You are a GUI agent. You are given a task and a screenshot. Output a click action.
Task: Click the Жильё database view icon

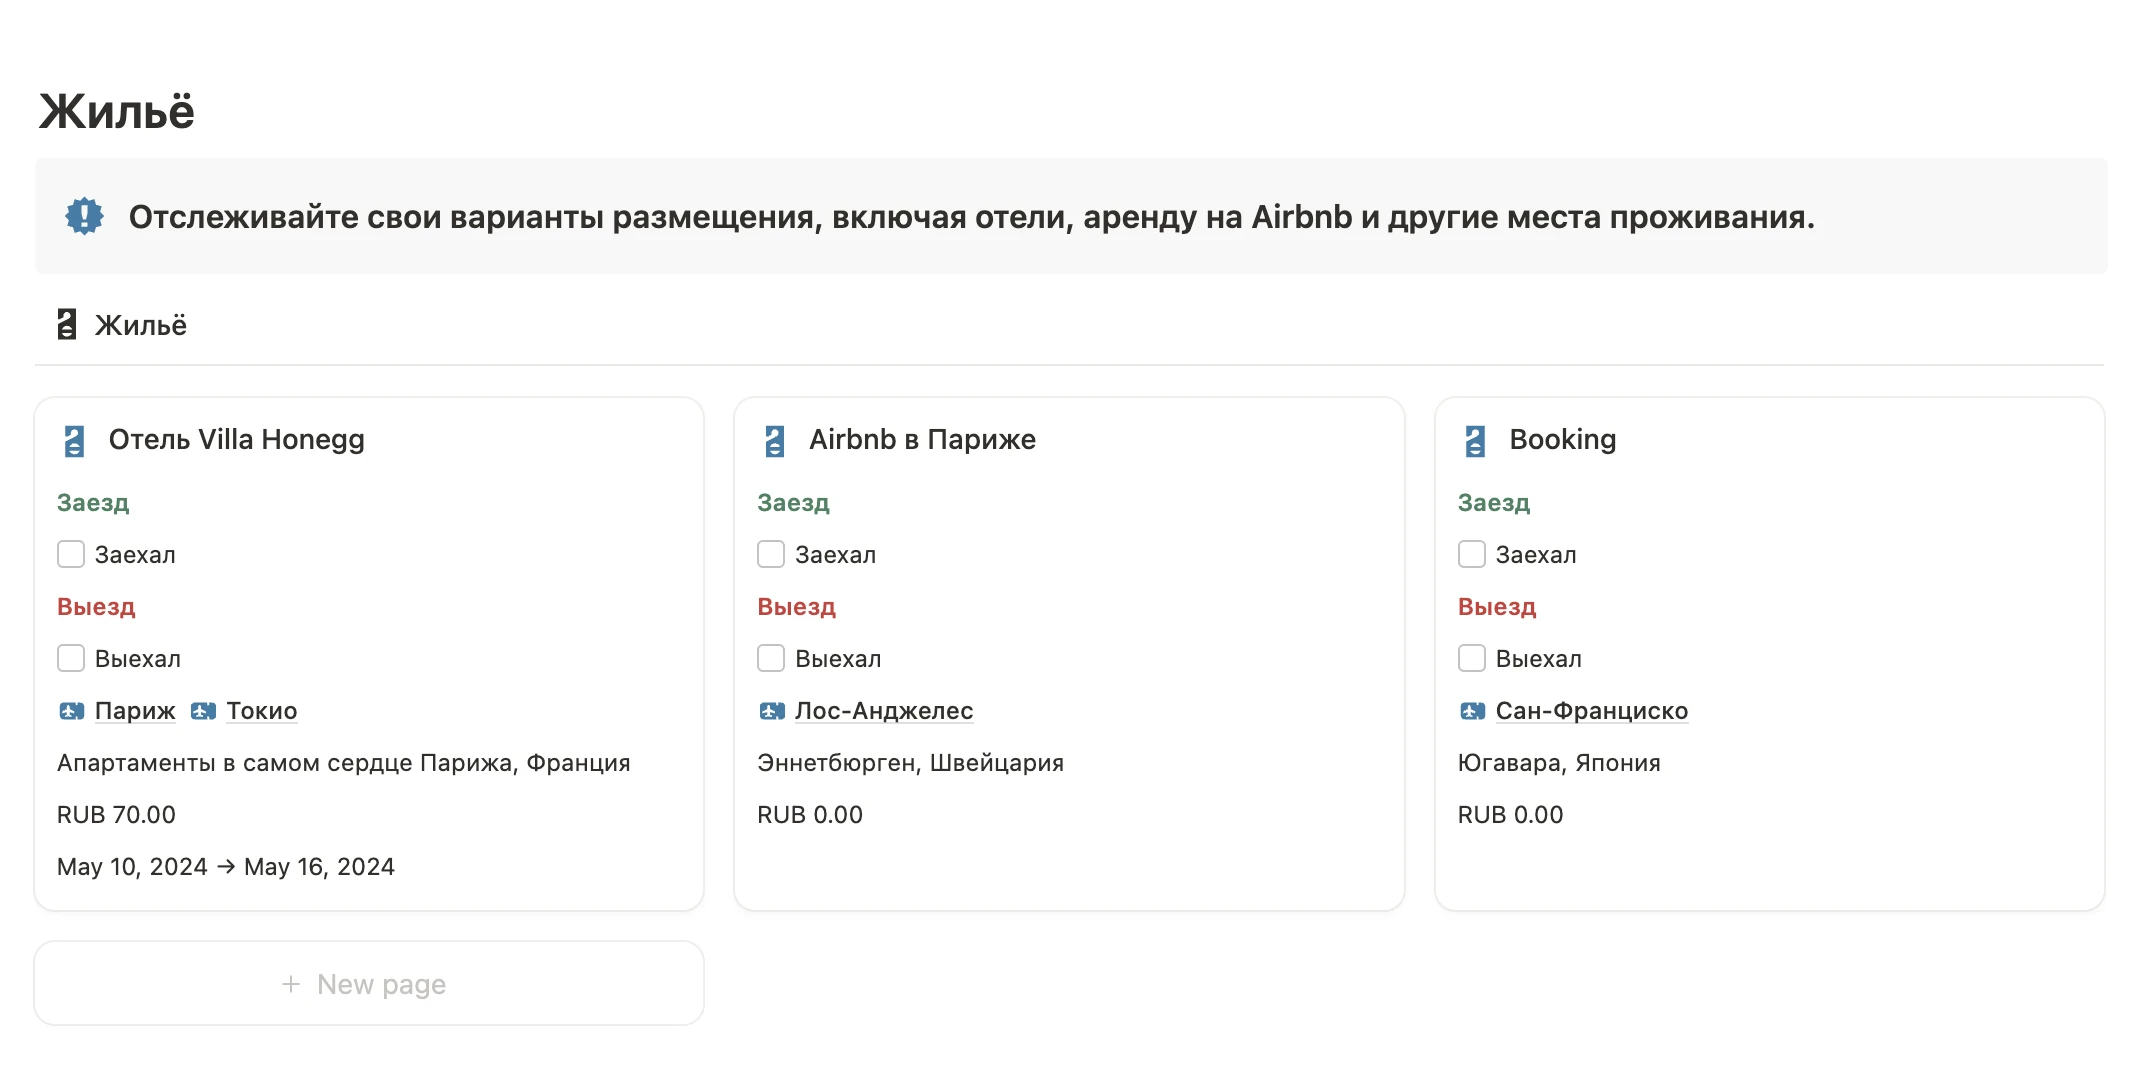point(67,325)
